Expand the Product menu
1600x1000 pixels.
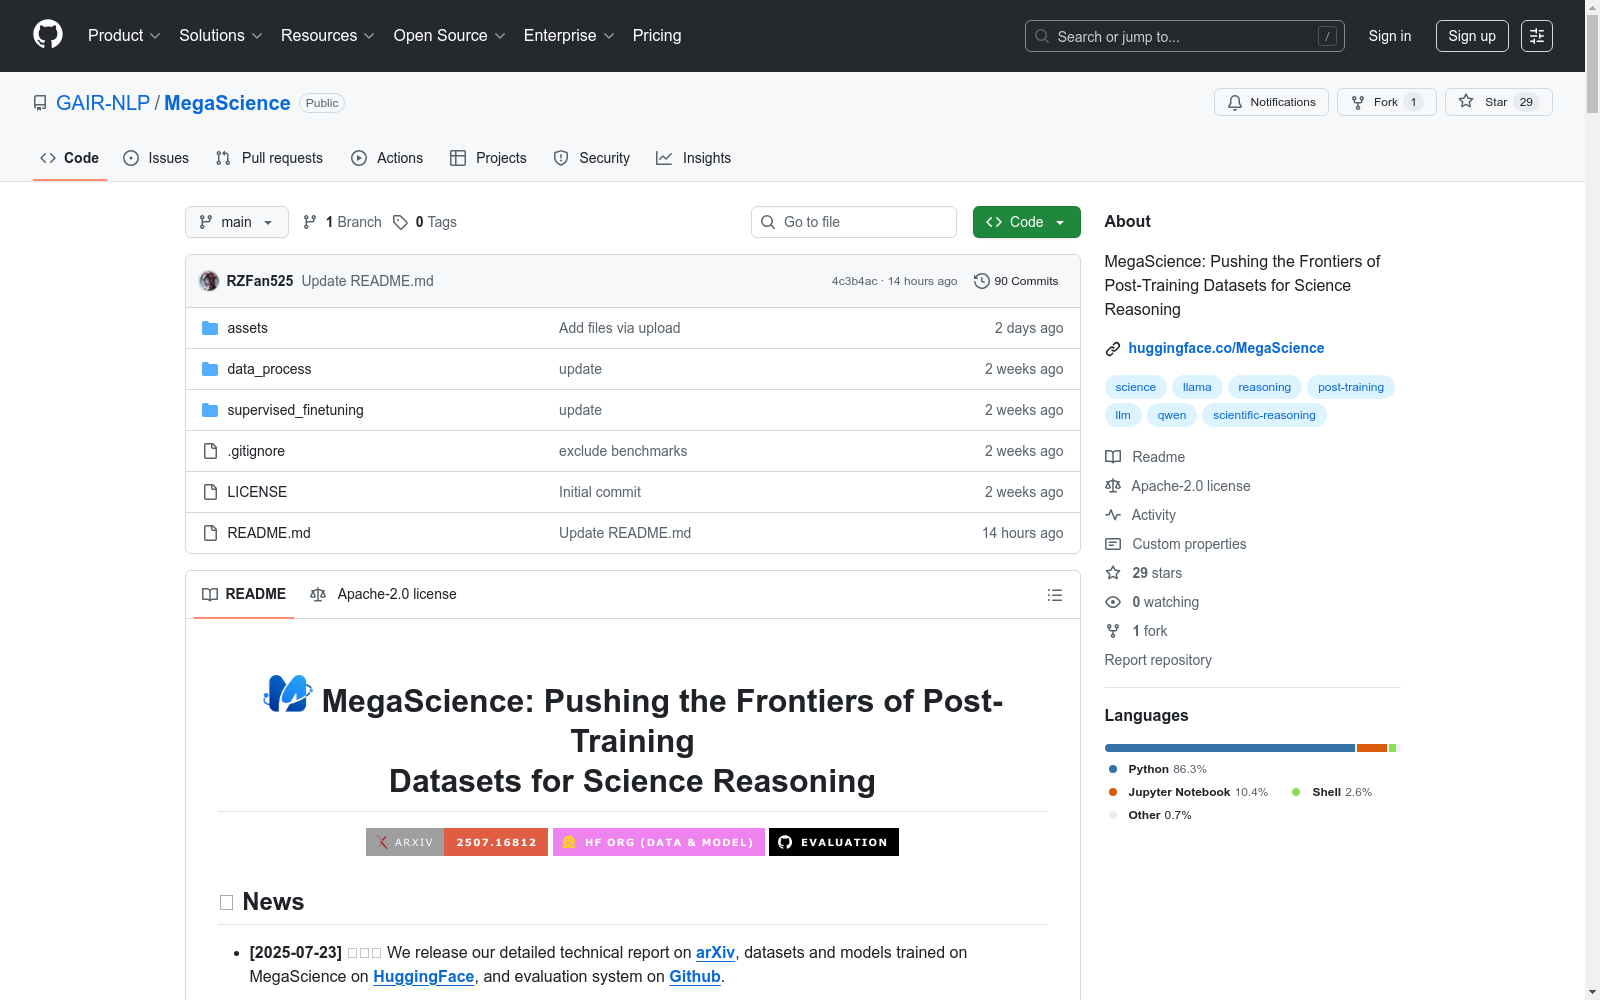pyautogui.click(x=124, y=36)
